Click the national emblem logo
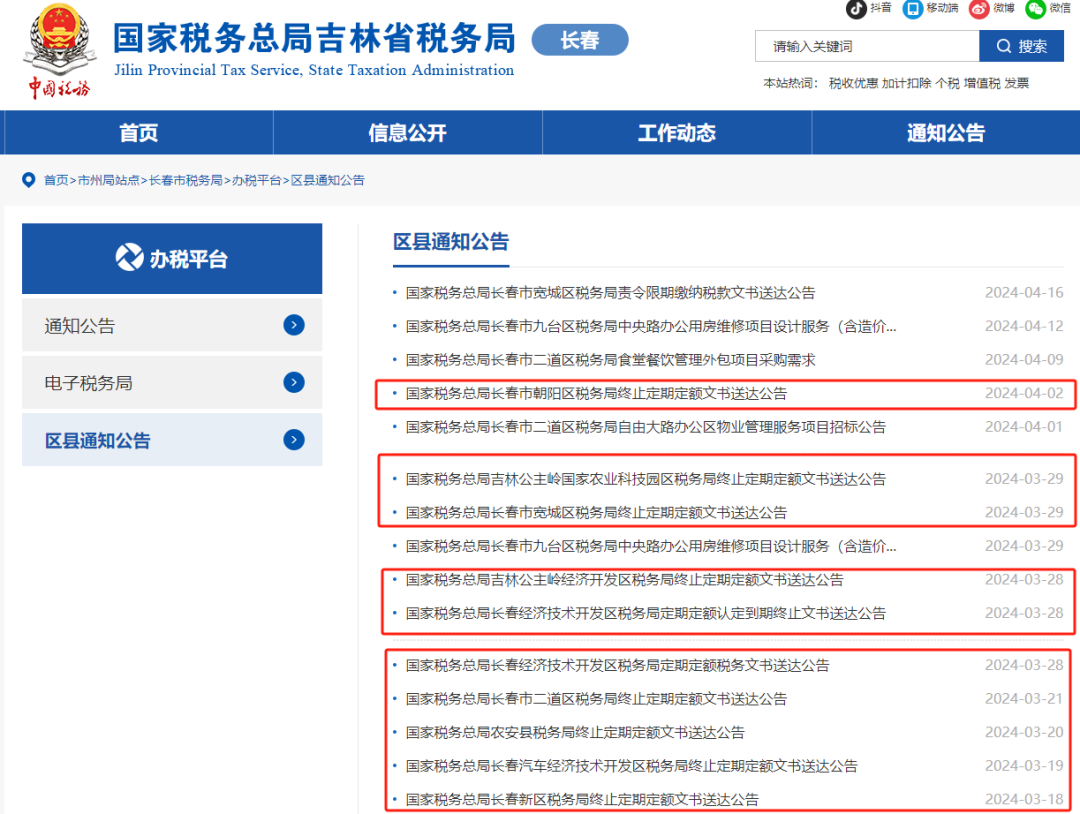1080x814 pixels. click(x=59, y=40)
